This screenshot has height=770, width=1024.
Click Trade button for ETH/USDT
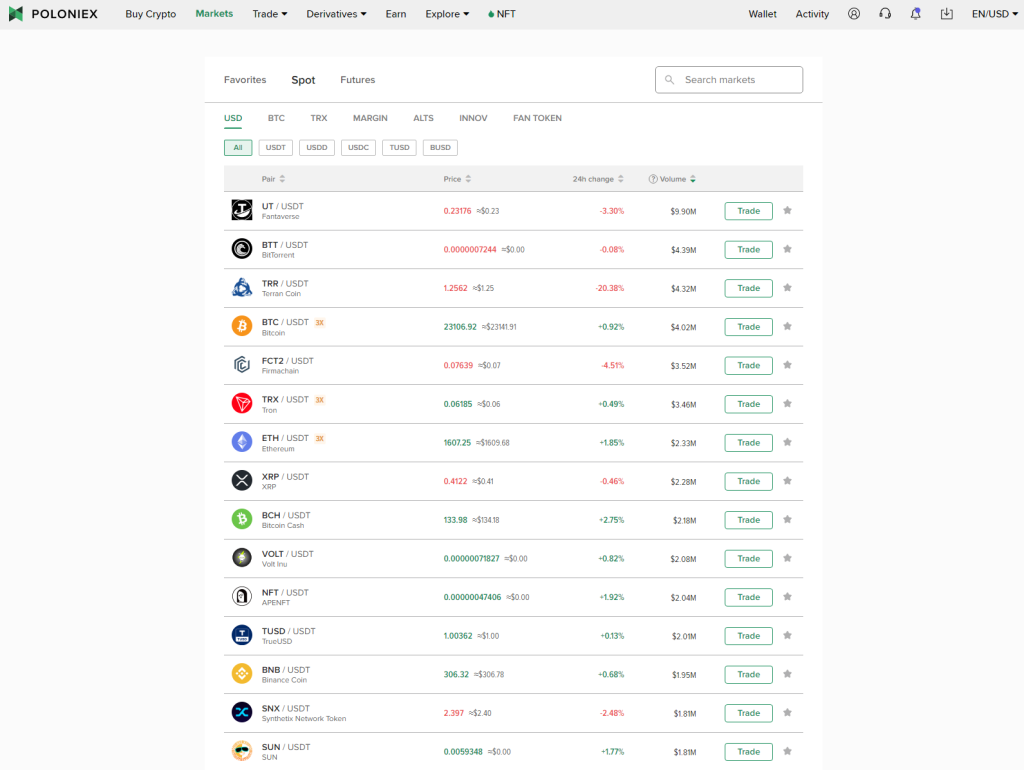click(x=748, y=442)
